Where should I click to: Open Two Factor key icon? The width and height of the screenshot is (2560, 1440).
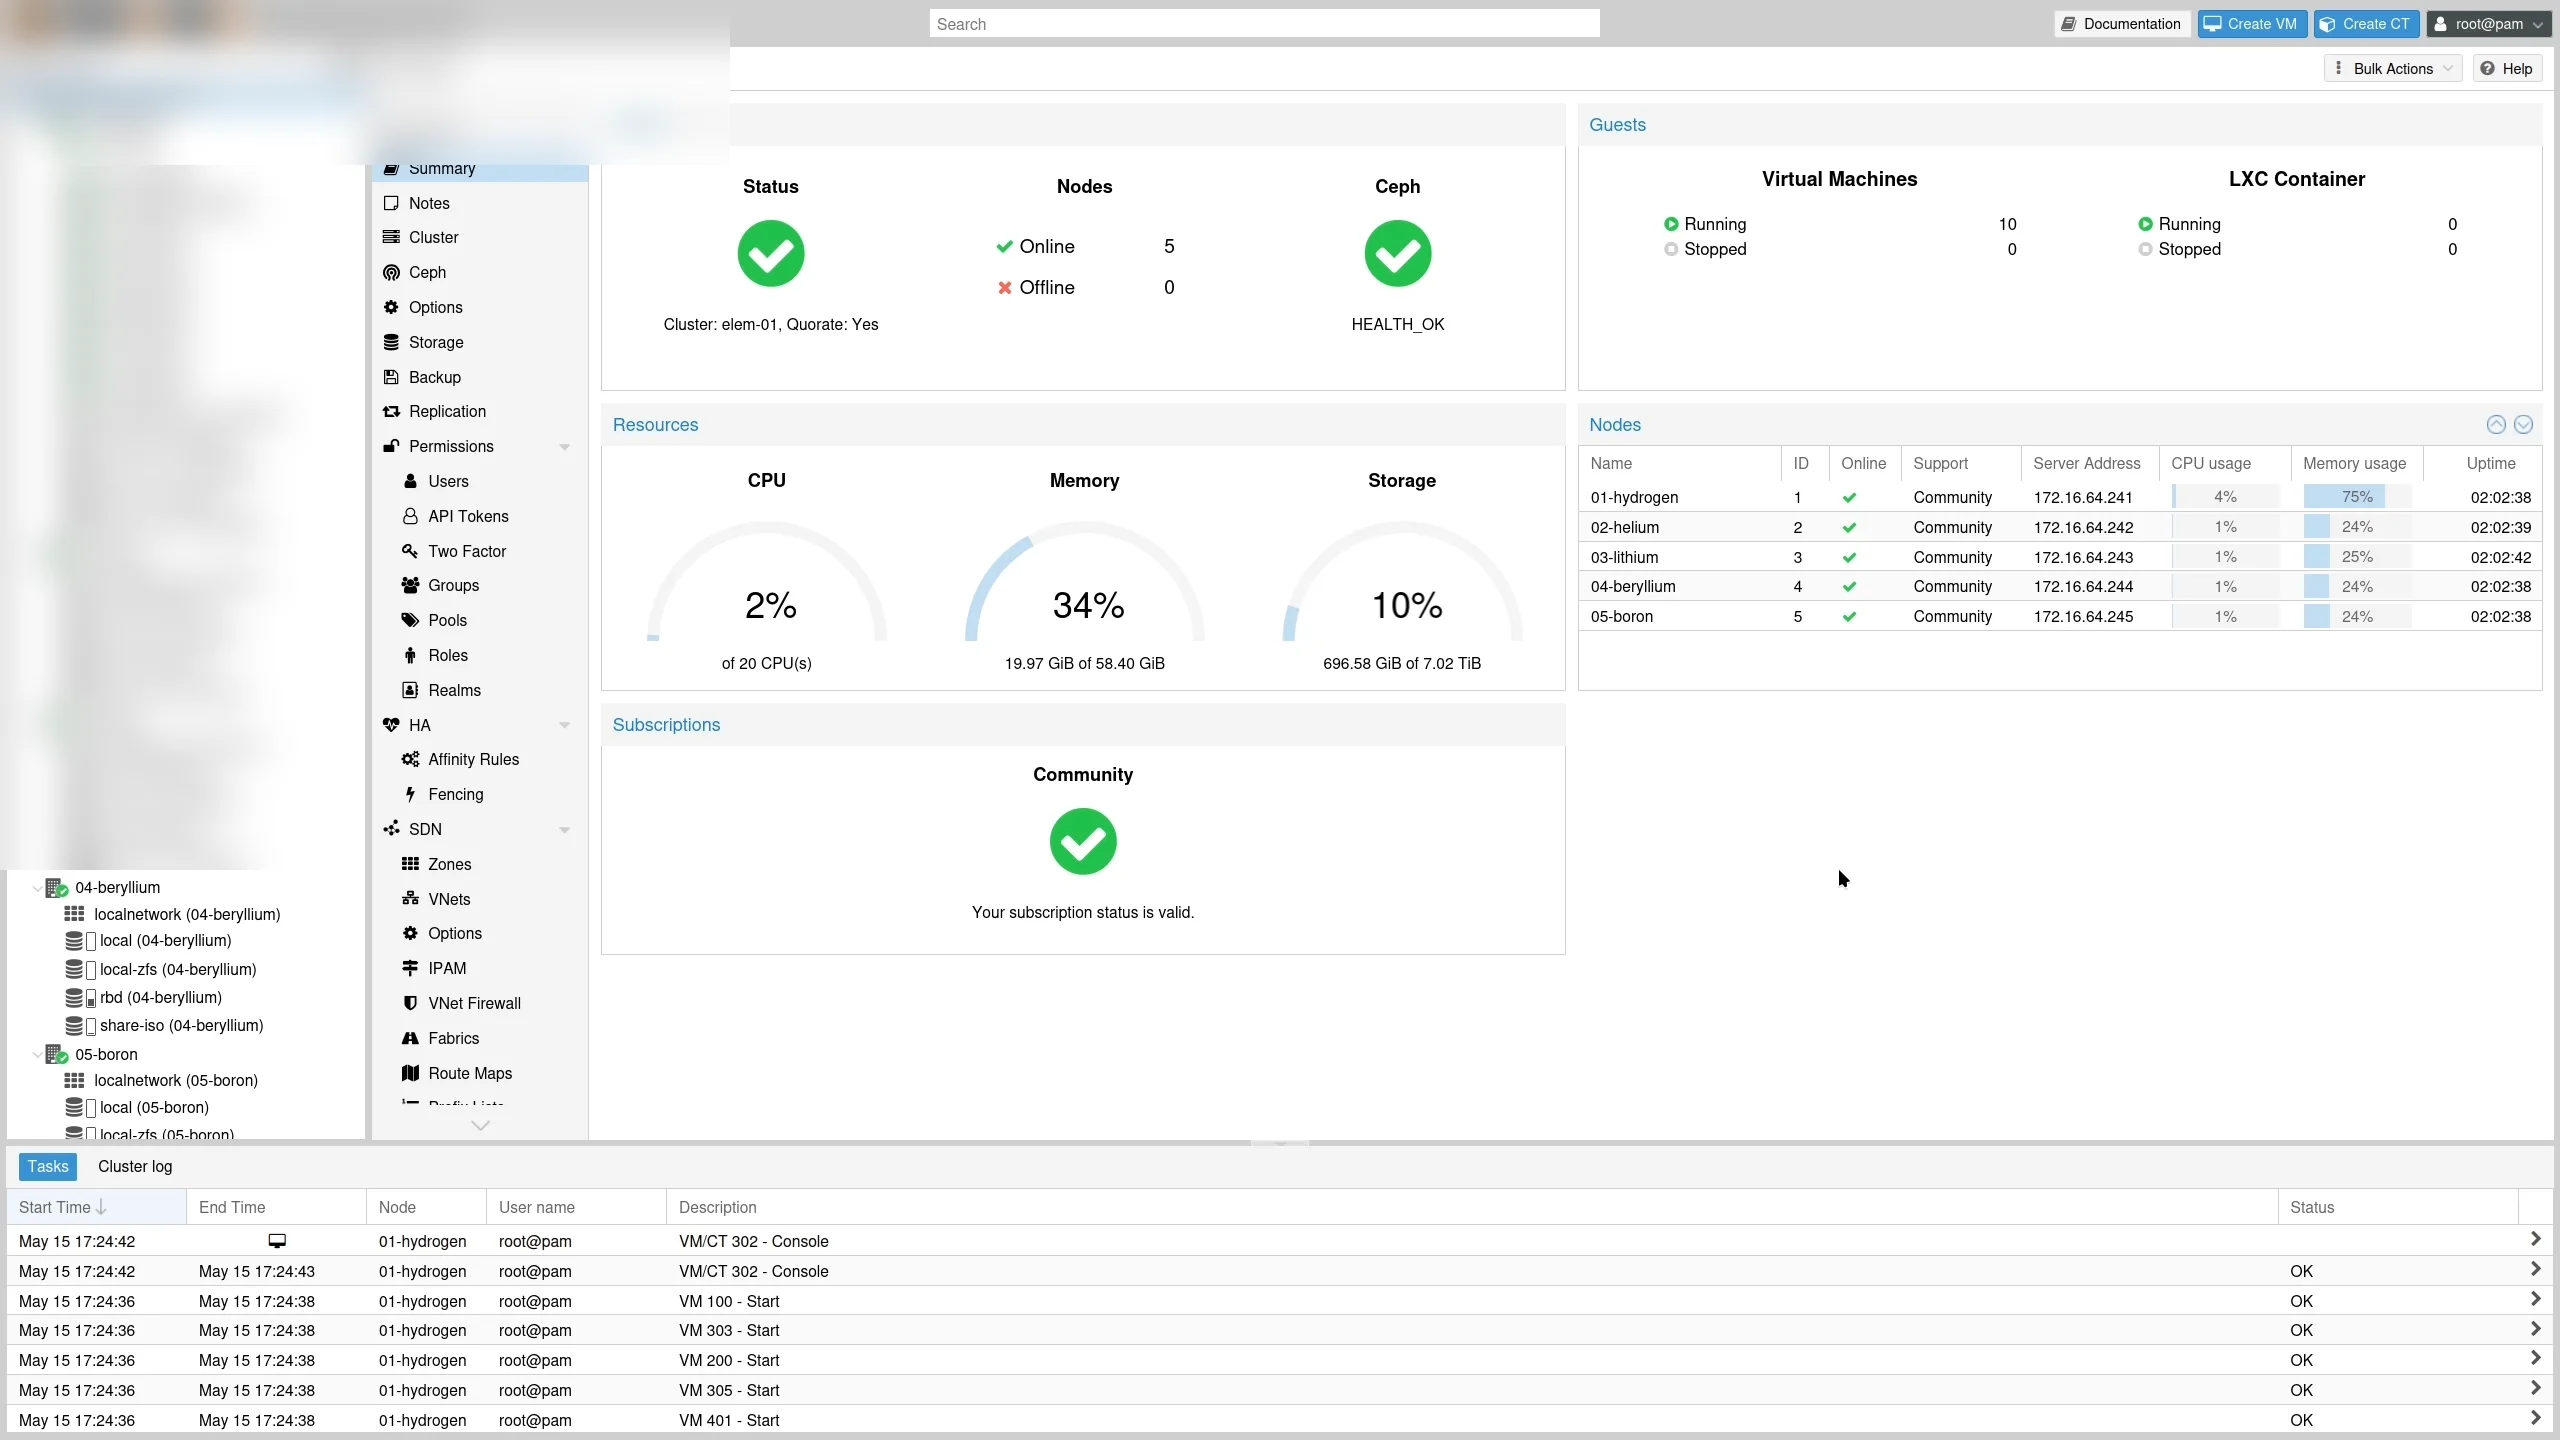[410, 551]
